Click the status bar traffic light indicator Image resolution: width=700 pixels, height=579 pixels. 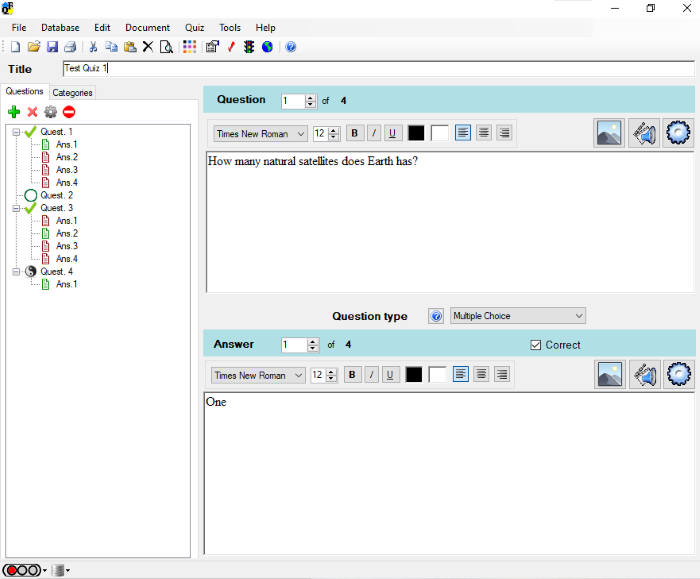(x=22, y=570)
